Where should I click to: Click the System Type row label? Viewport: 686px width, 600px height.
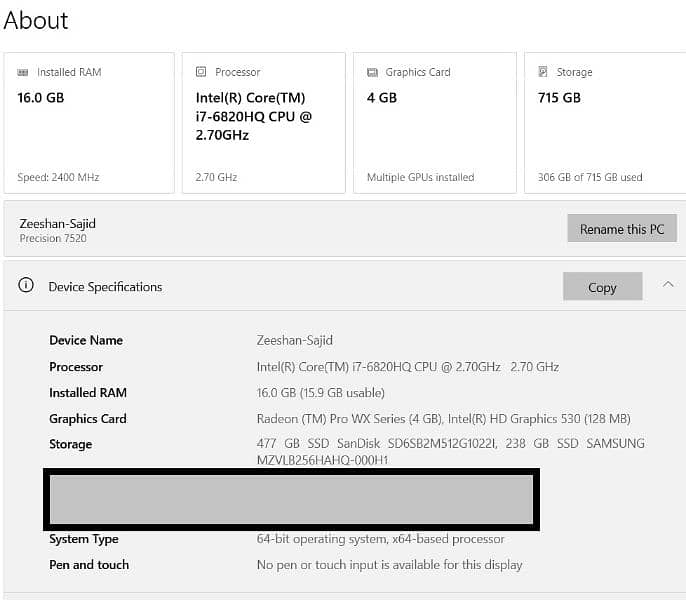tap(84, 539)
